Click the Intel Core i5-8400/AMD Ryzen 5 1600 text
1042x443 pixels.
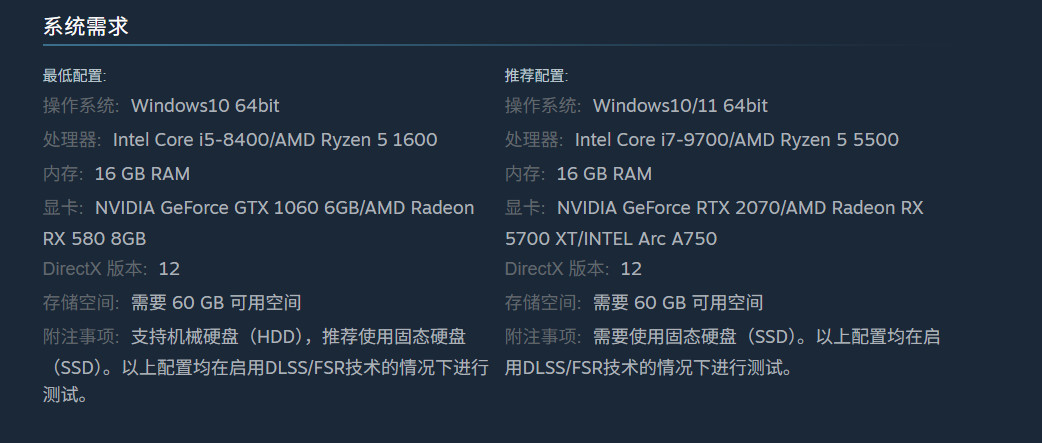tap(275, 140)
